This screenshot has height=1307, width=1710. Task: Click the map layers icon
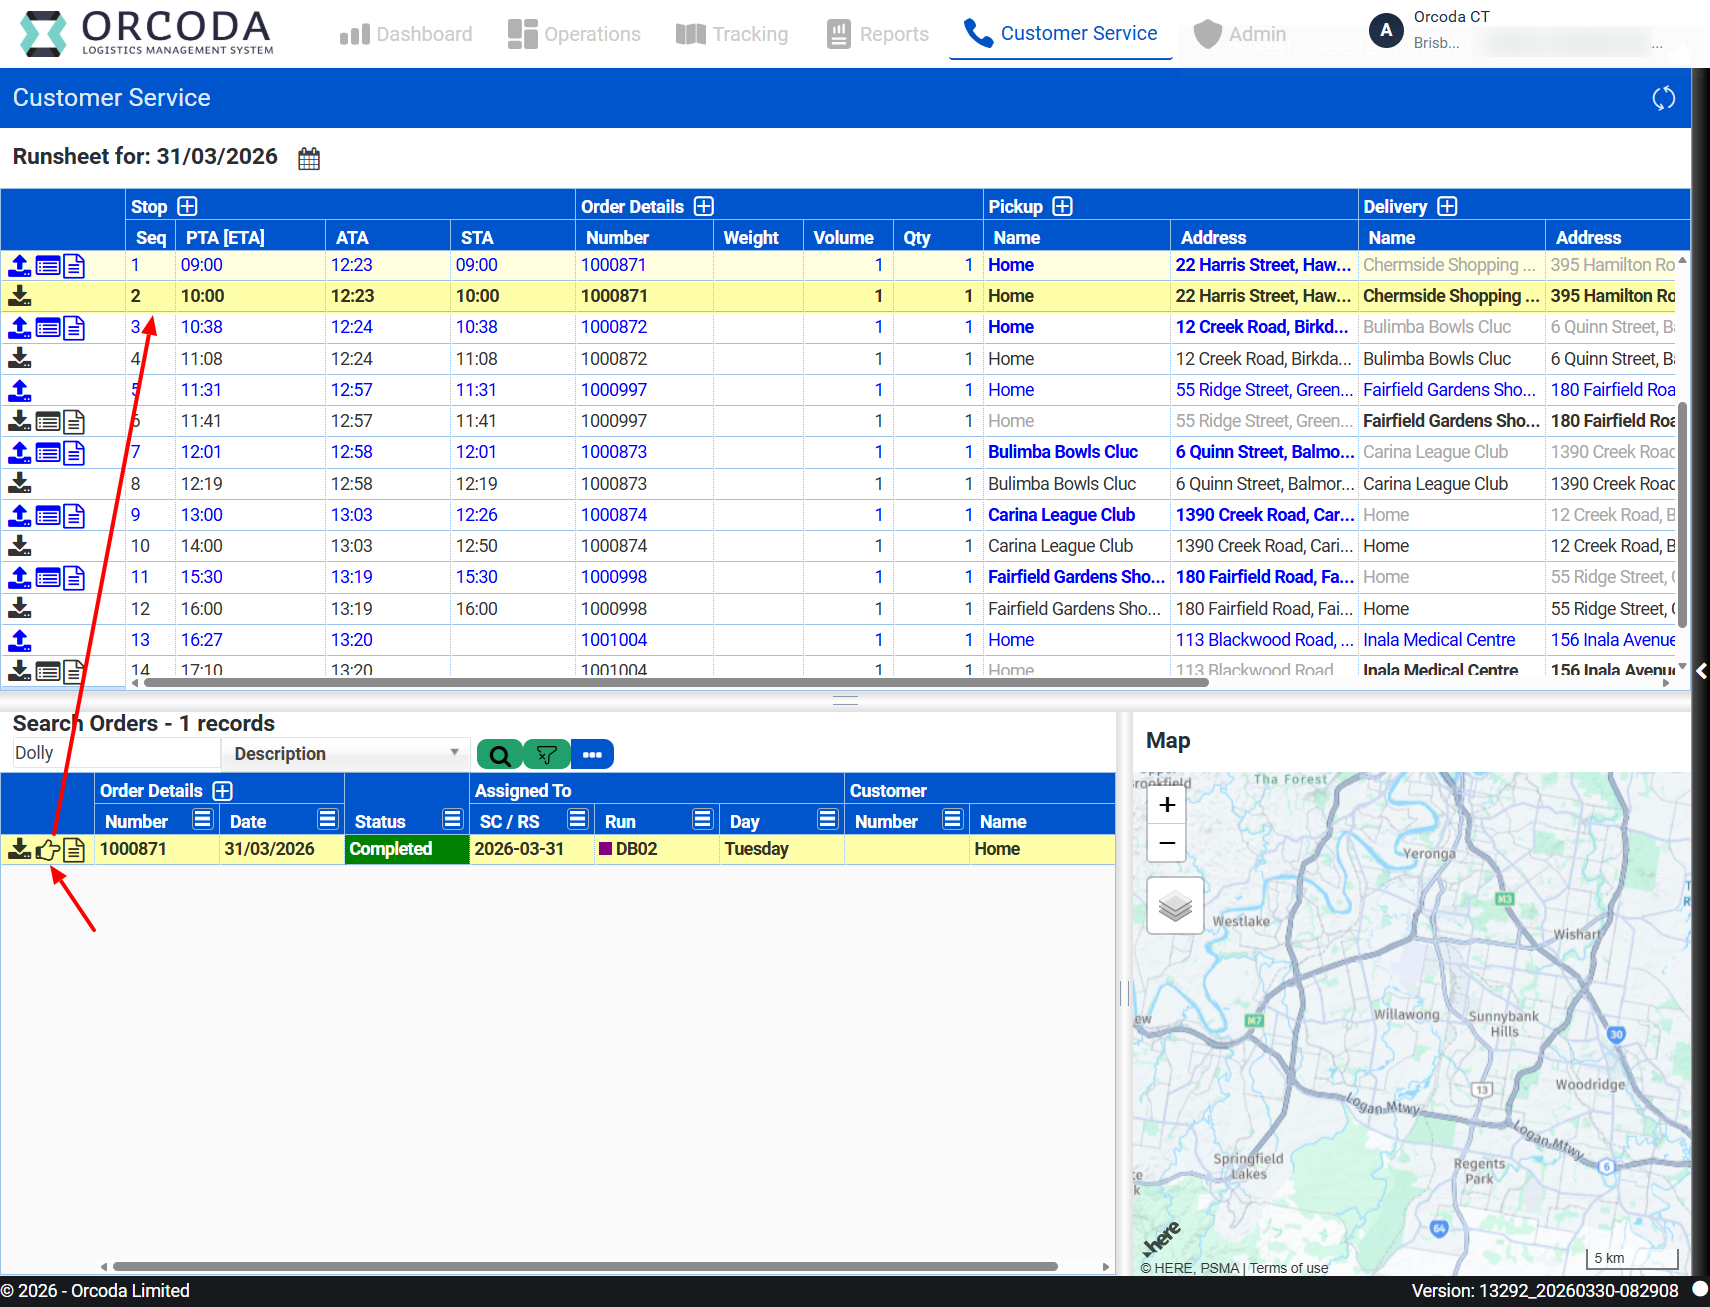pyautogui.click(x=1175, y=906)
